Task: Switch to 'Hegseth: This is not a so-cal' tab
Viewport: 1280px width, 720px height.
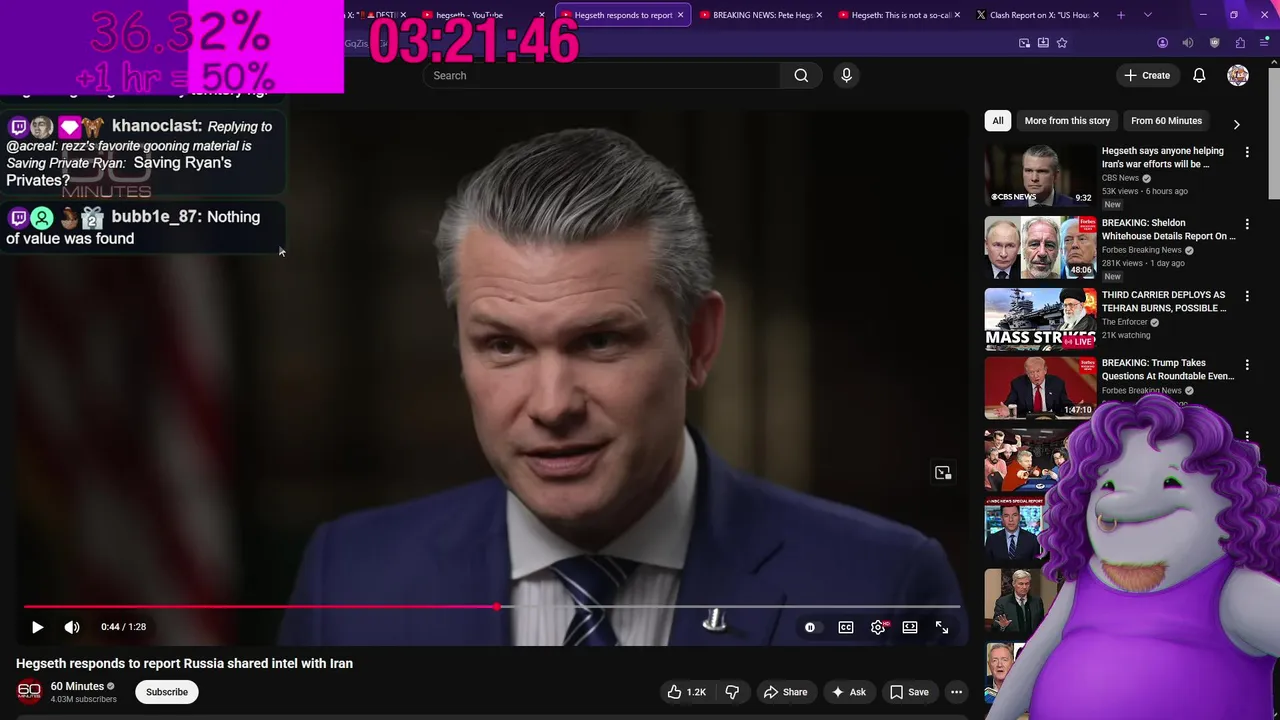Action: [900, 15]
